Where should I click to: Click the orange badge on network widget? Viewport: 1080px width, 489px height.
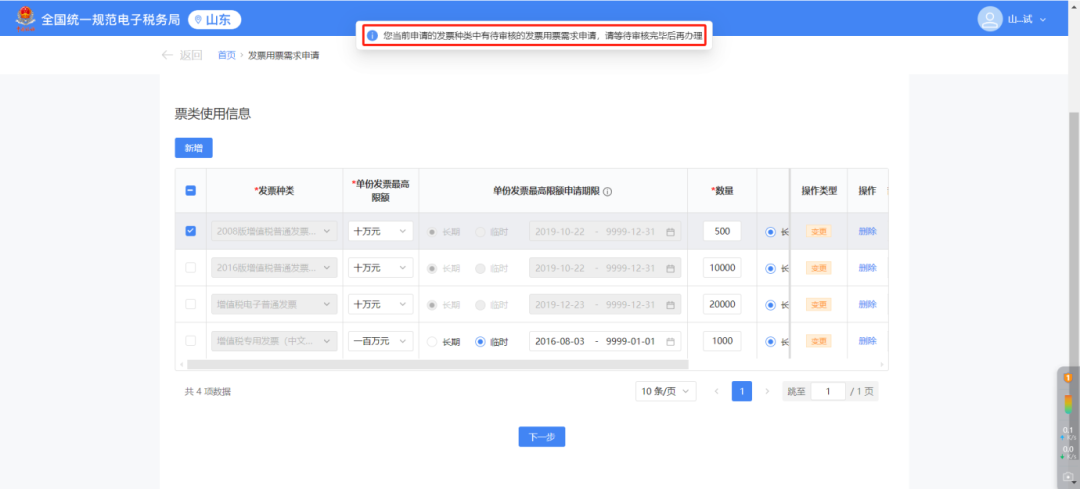coord(1068,377)
